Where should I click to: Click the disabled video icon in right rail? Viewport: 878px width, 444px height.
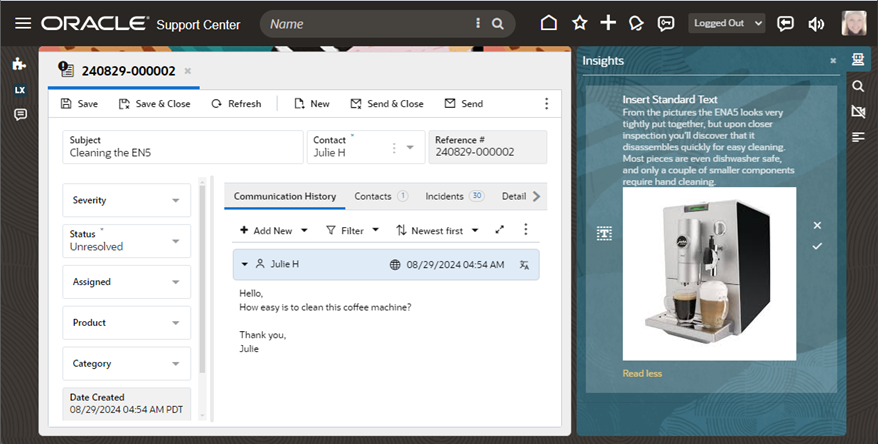pos(858,111)
